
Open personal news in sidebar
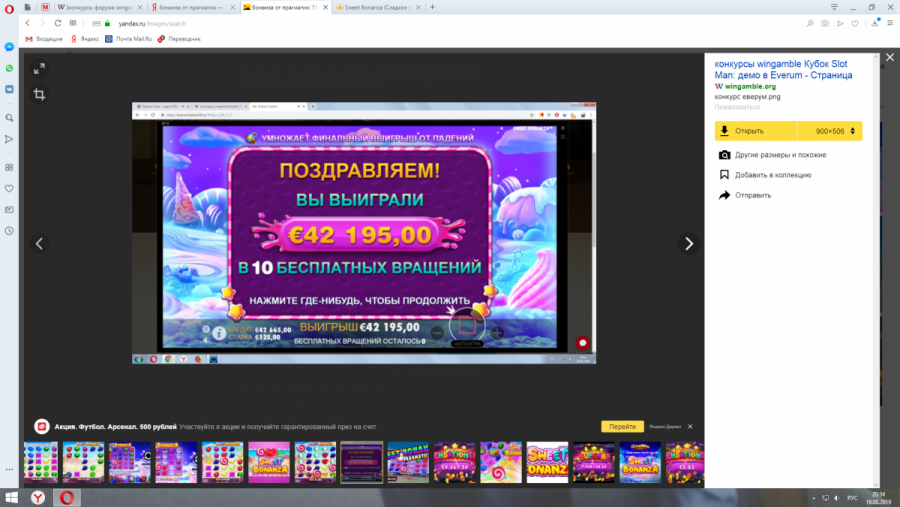click(9, 210)
